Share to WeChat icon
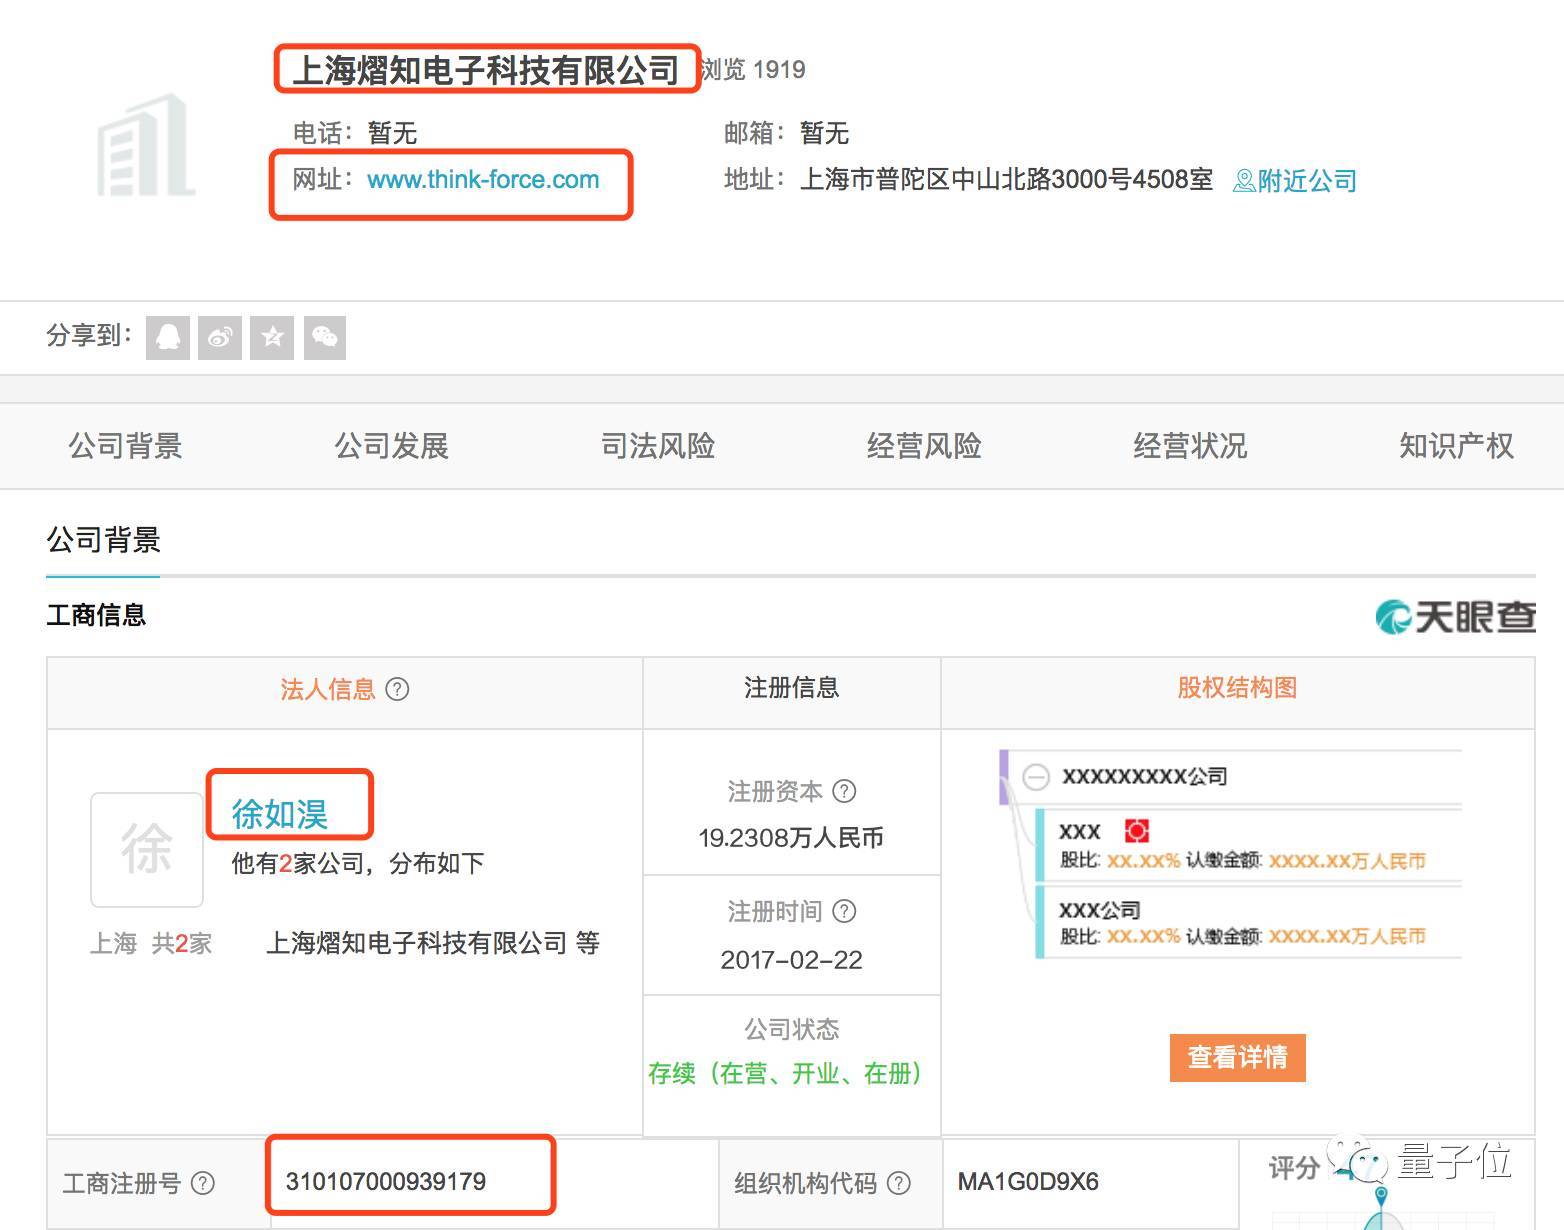The image size is (1564, 1230). click(324, 337)
